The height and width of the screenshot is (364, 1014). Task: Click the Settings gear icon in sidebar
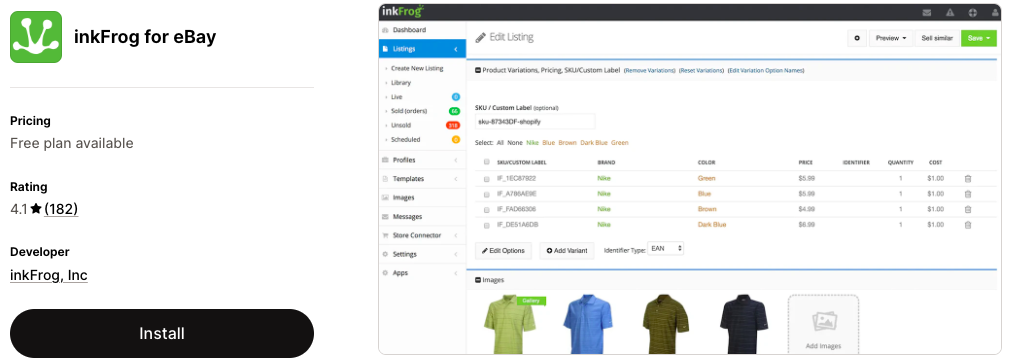tap(385, 254)
